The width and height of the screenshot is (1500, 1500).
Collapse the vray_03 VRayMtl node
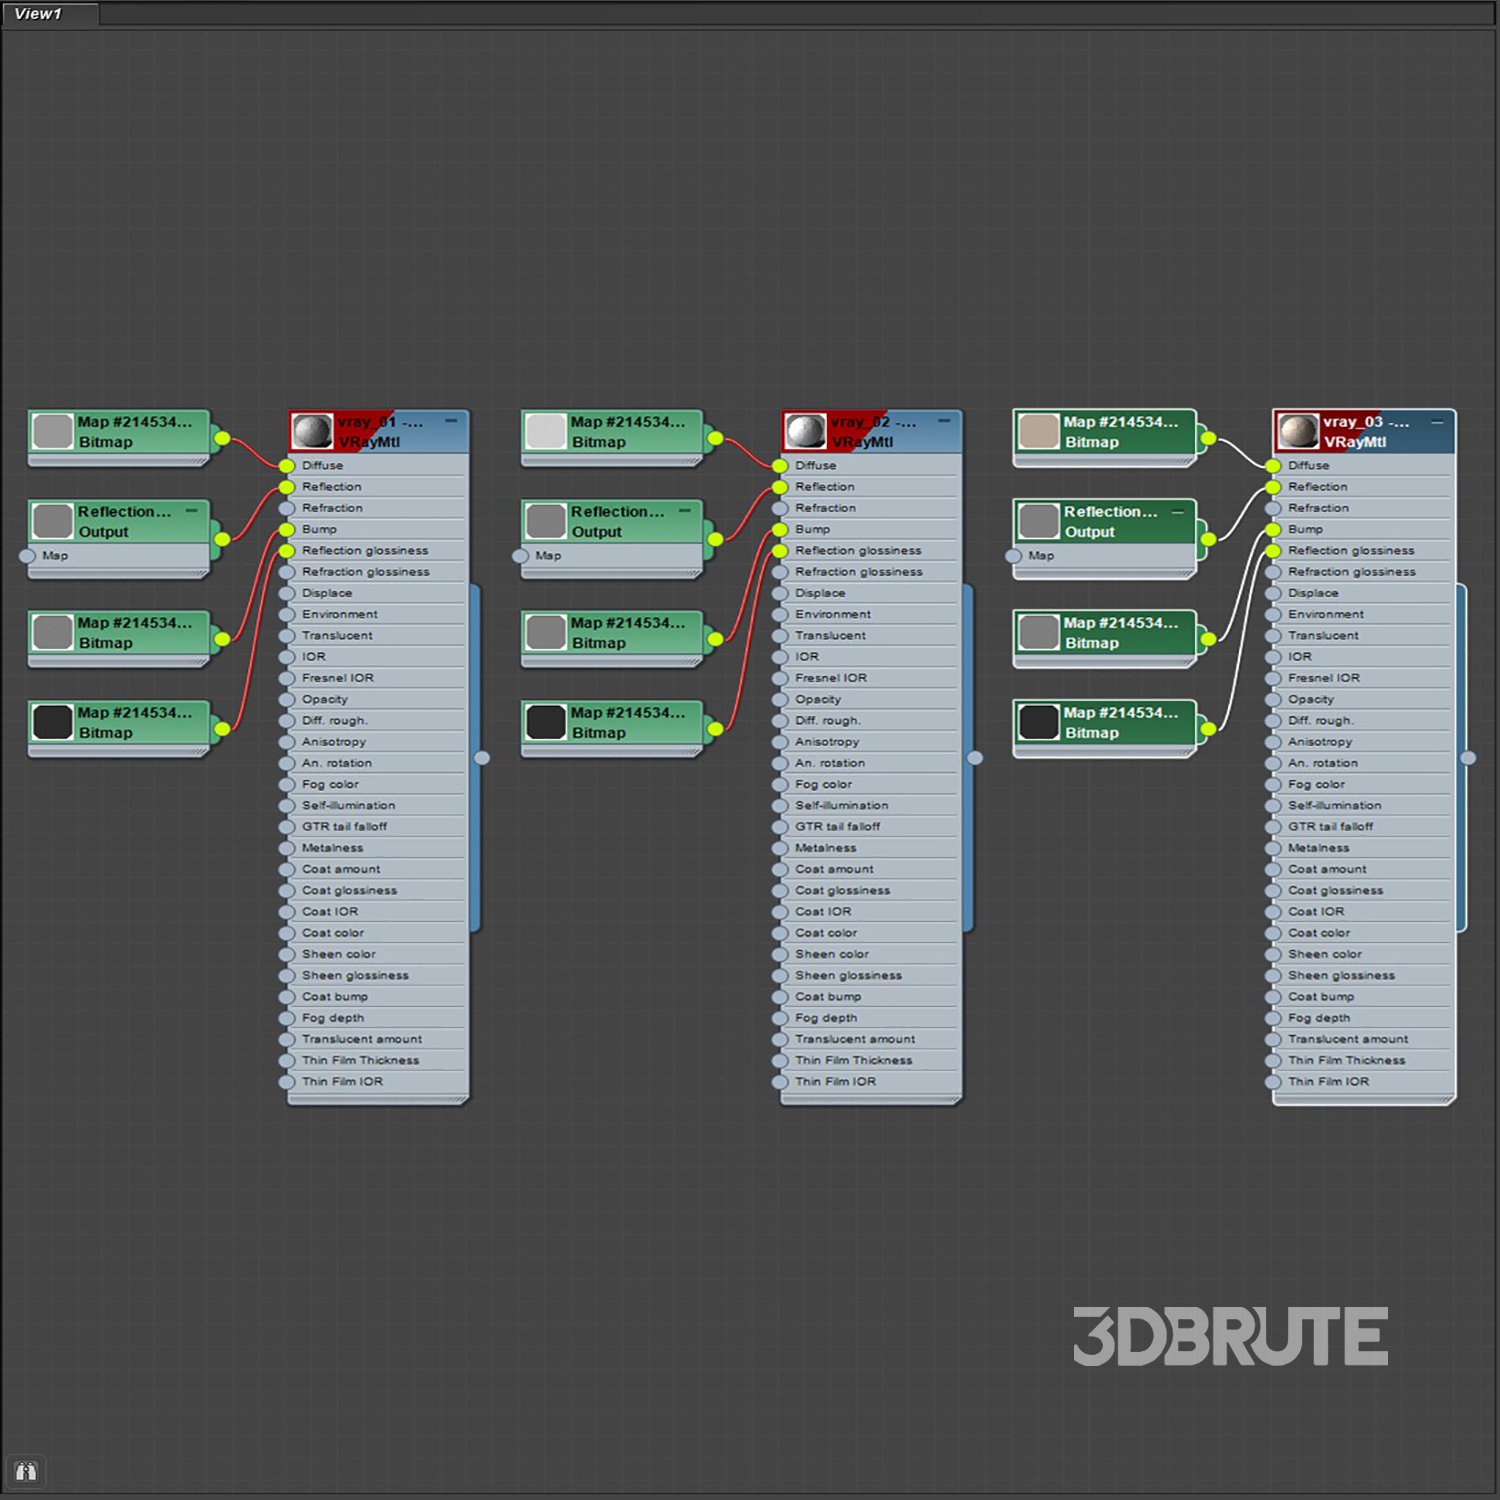click(x=1437, y=422)
